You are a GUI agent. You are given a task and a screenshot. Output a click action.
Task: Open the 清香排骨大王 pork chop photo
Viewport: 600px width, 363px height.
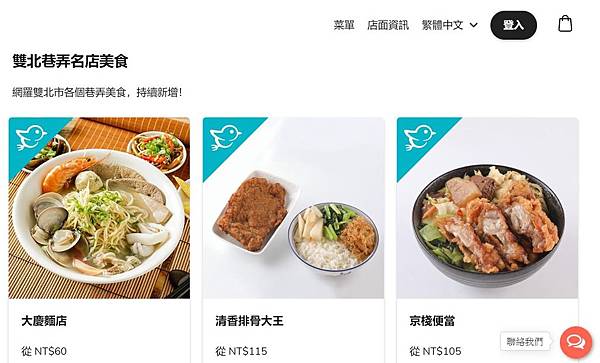(x=293, y=208)
